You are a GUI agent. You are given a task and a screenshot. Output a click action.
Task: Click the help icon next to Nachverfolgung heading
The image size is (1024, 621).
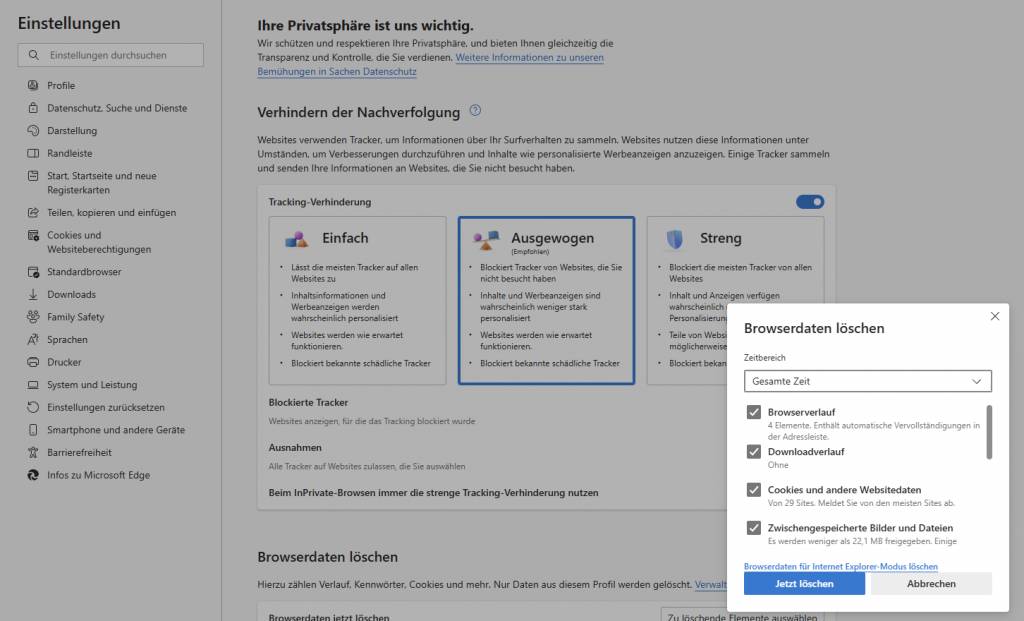[x=475, y=112]
